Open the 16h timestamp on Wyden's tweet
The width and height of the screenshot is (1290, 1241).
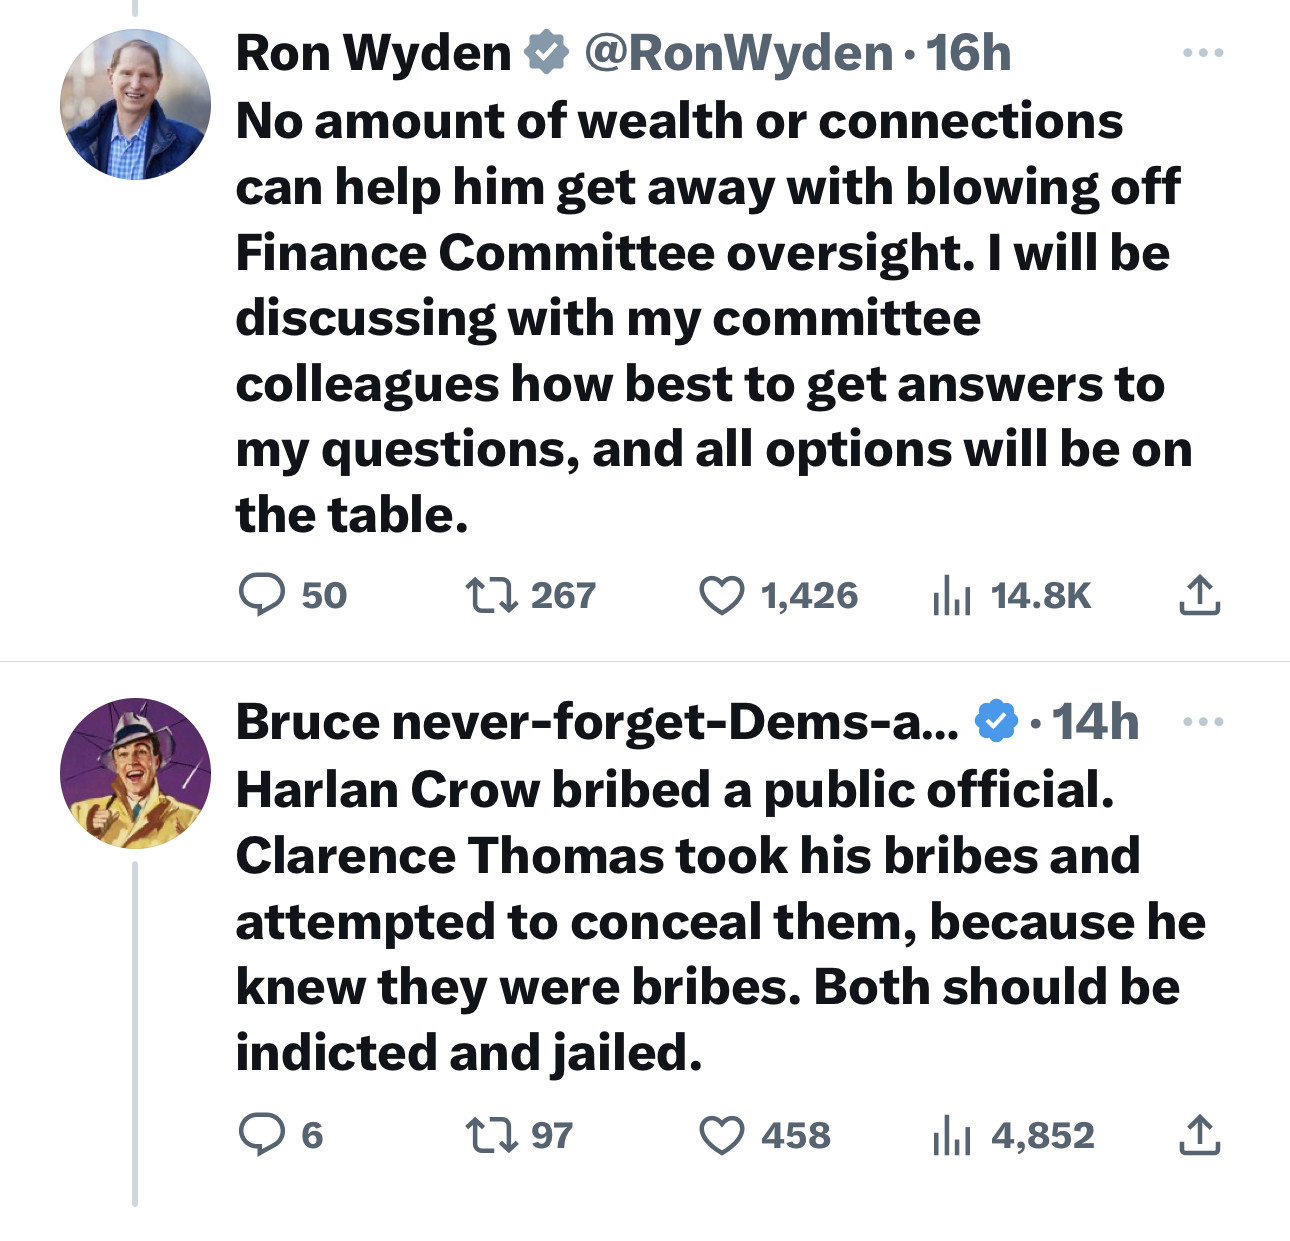(968, 53)
